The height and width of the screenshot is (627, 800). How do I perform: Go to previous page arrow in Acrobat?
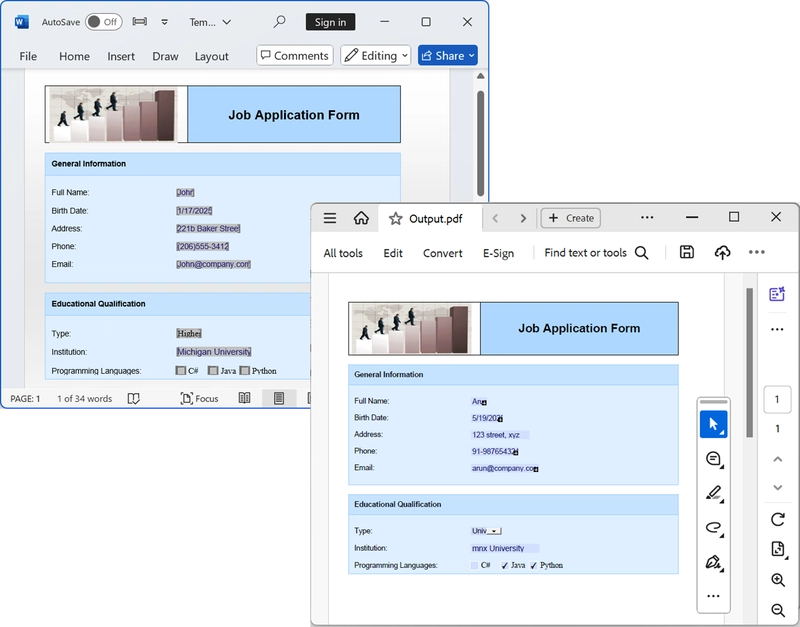[x=778, y=459]
